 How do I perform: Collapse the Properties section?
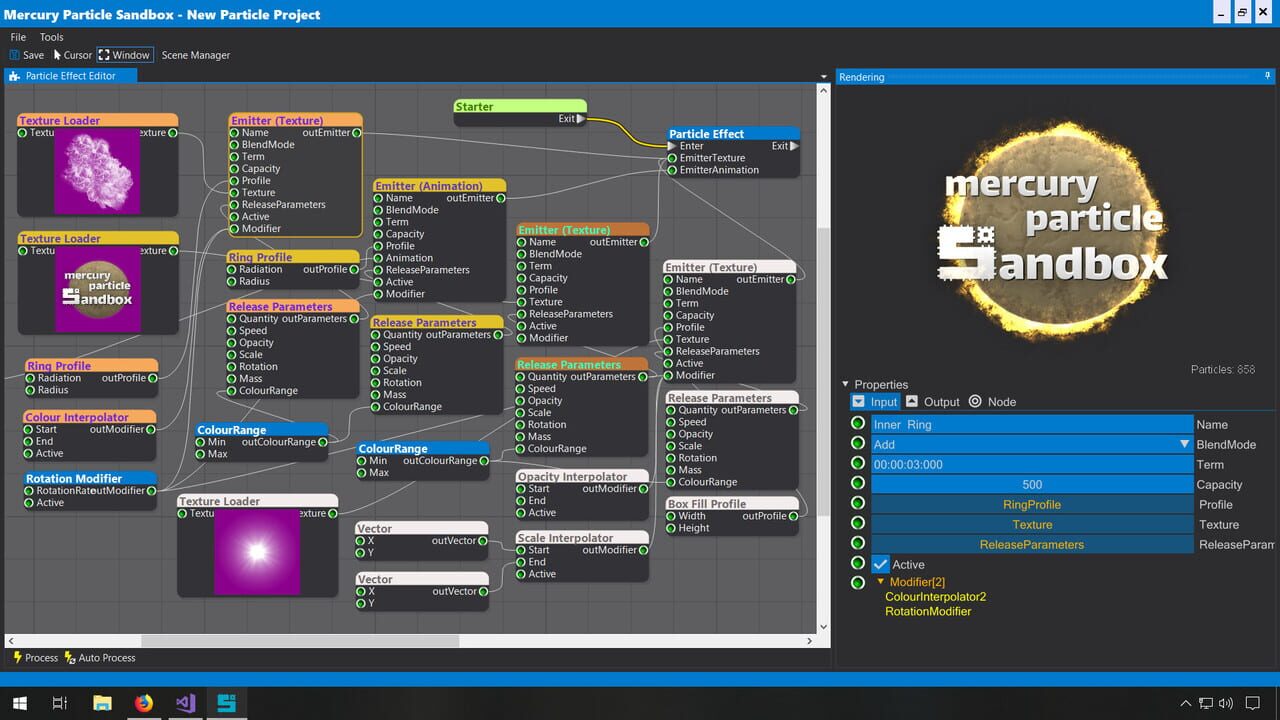pyautogui.click(x=845, y=384)
